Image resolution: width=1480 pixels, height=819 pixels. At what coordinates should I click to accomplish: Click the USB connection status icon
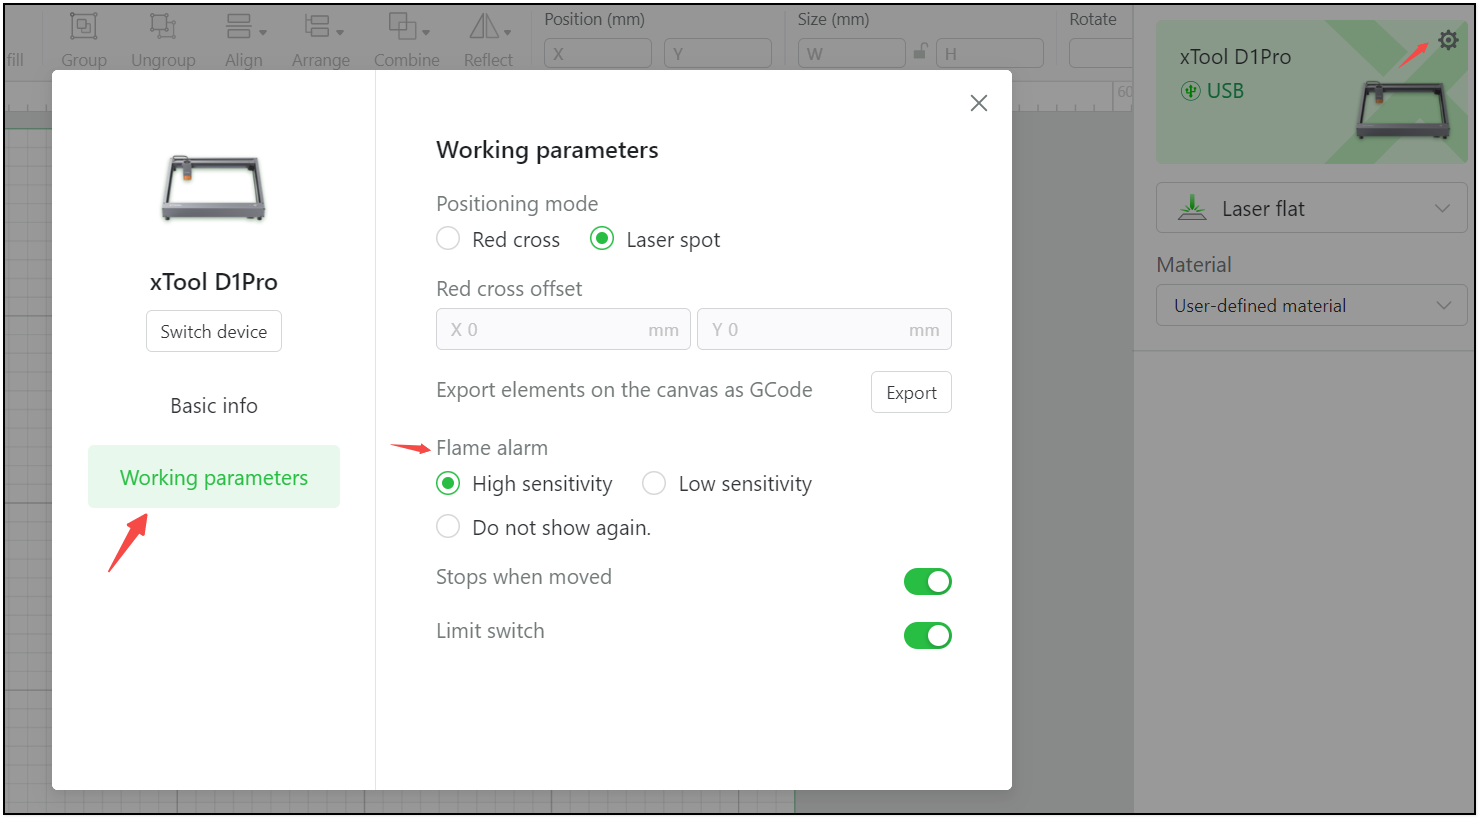[1190, 91]
